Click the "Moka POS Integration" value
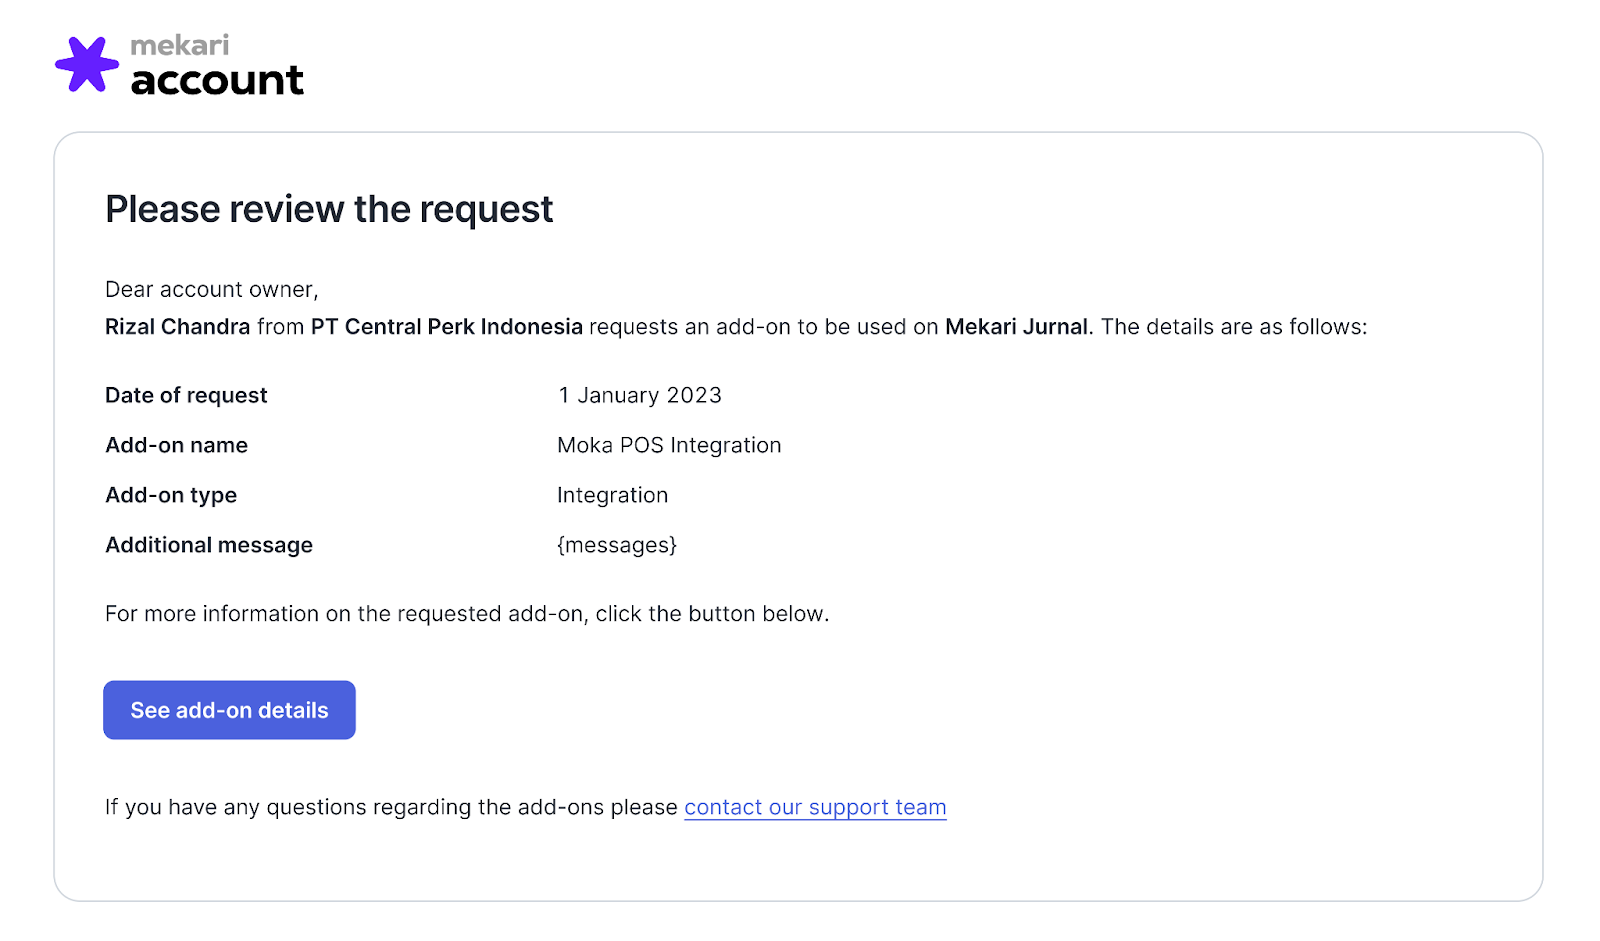 669,445
